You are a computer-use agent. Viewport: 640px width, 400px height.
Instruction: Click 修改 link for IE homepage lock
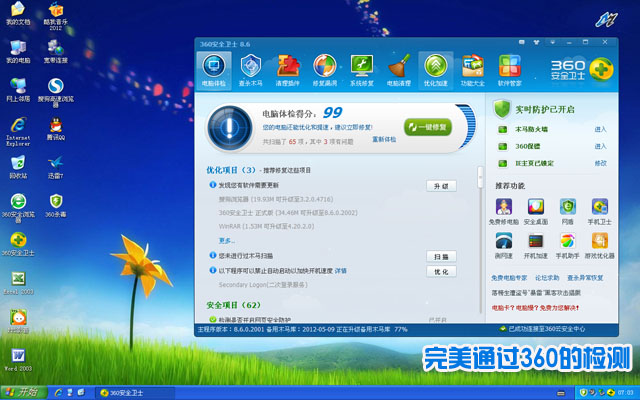click(x=600, y=163)
